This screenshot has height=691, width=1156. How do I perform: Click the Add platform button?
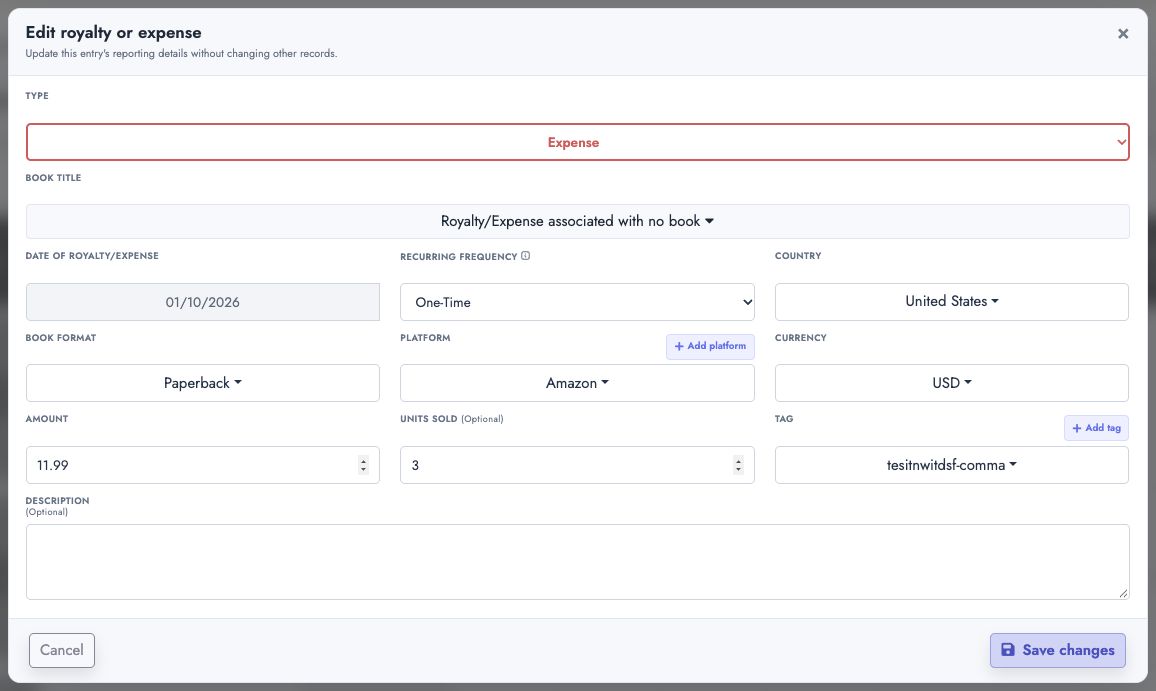point(710,346)
